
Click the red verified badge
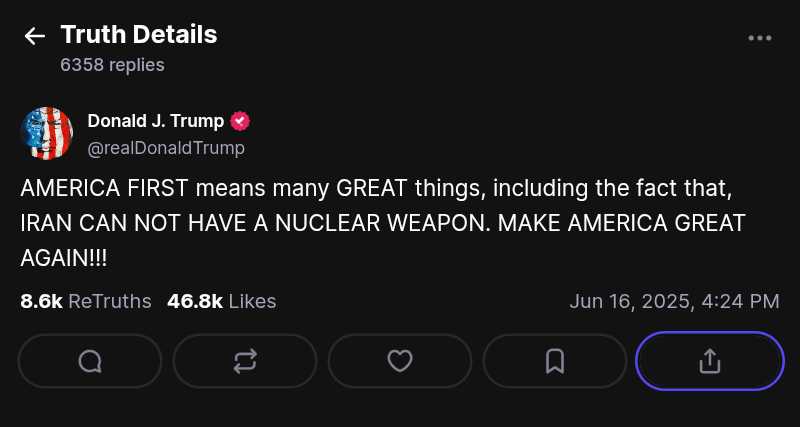[240, 121]
